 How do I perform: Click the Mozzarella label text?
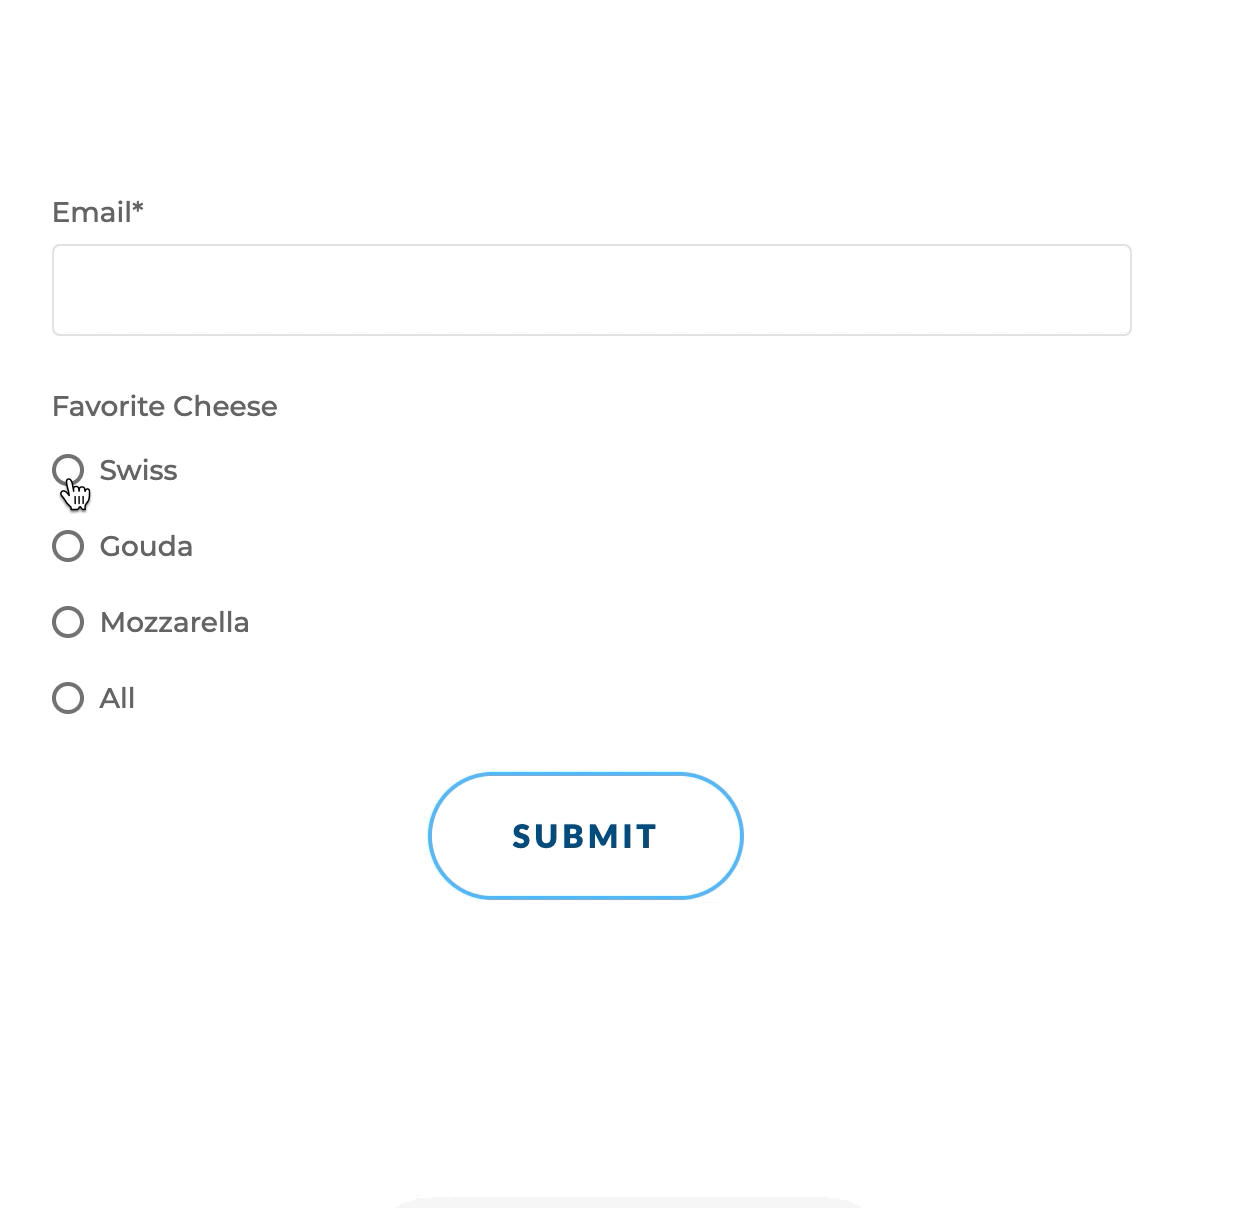point(174,622)
